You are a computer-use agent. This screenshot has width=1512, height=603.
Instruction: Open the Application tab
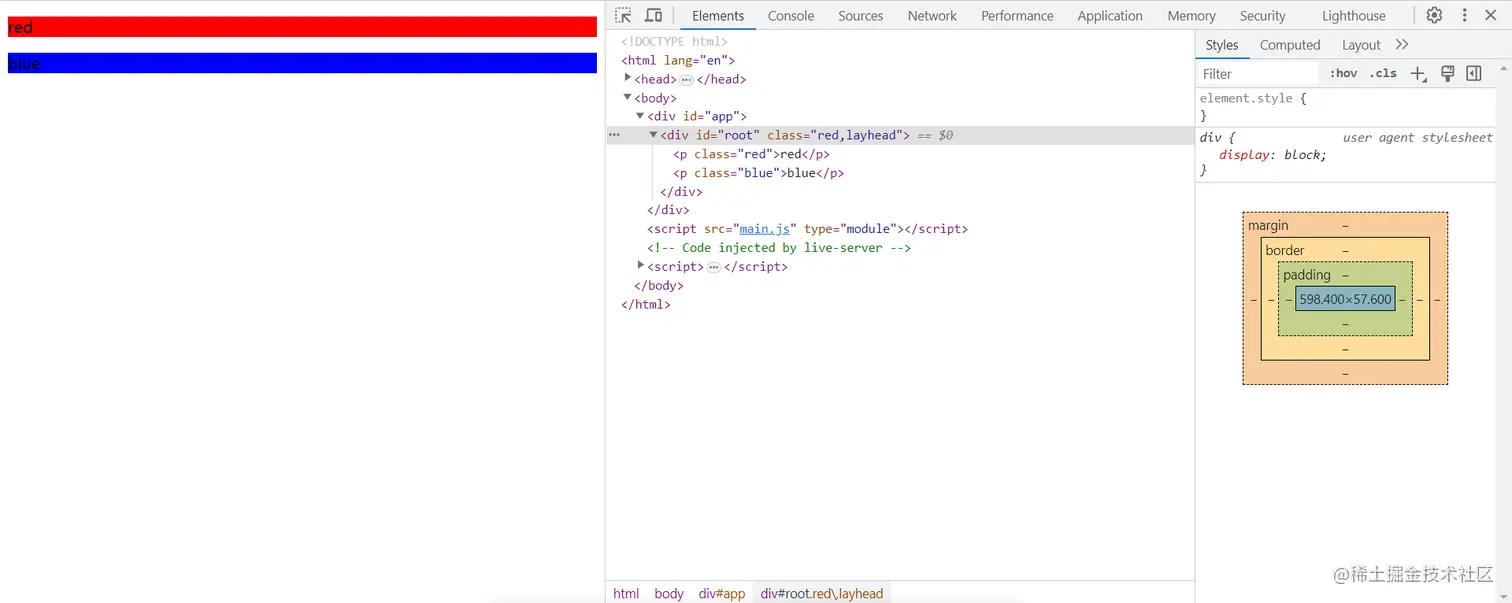click(x=1110, y=16)
